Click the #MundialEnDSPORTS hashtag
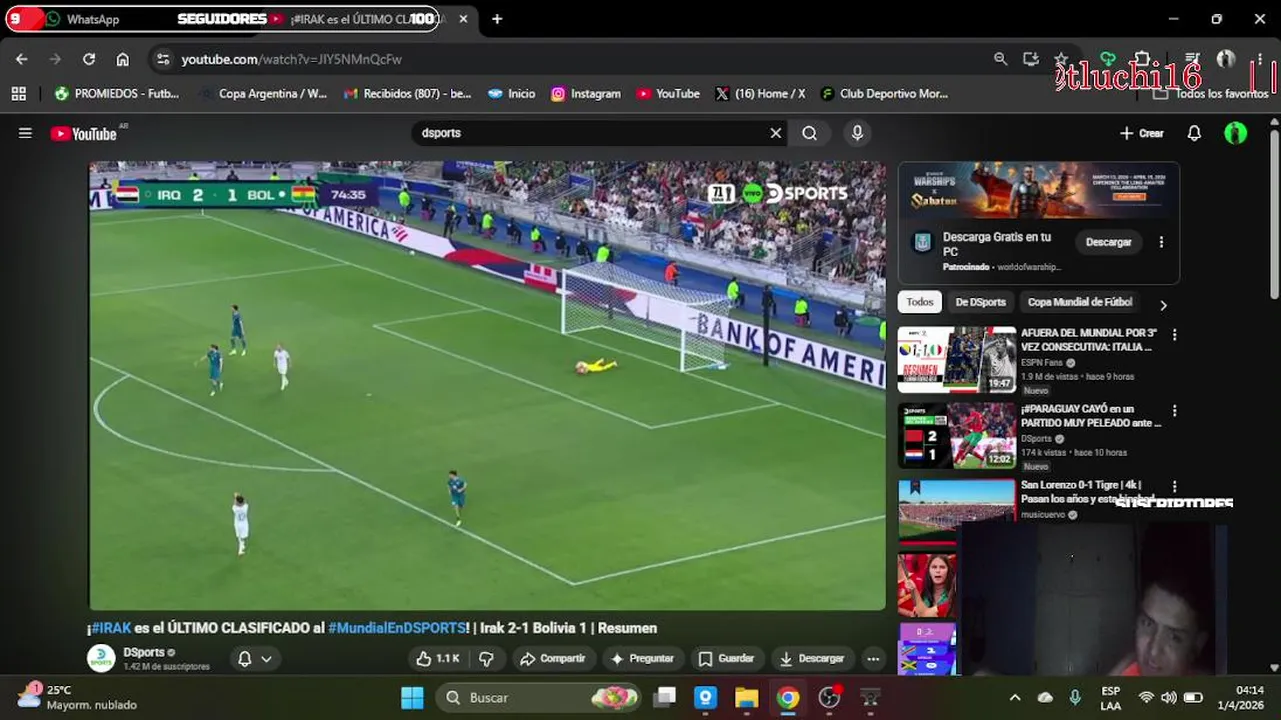This screenshot has width=1281, height=720. 396,628
